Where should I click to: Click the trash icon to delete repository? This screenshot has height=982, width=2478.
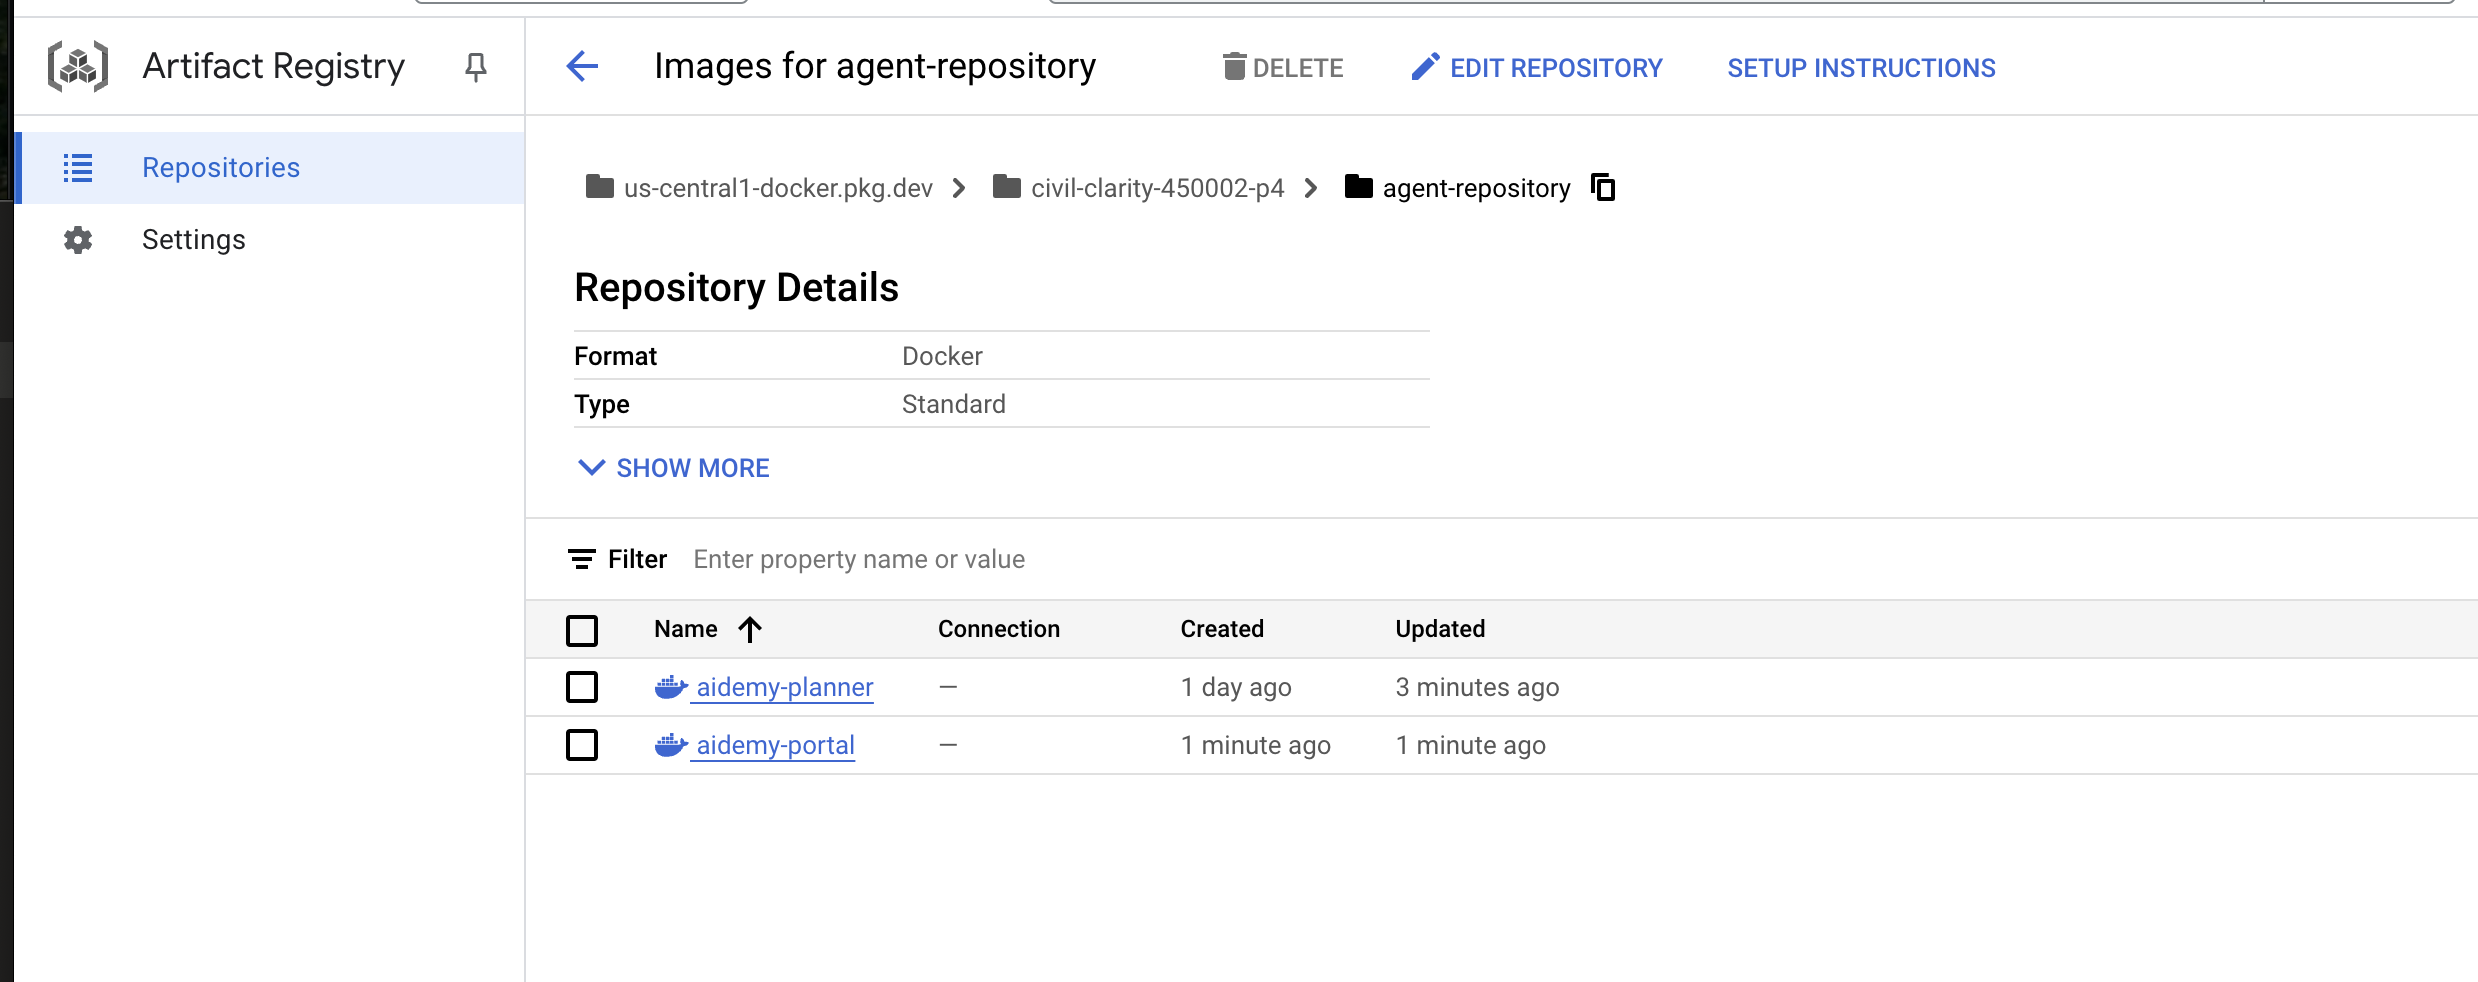coord(1234,66)
